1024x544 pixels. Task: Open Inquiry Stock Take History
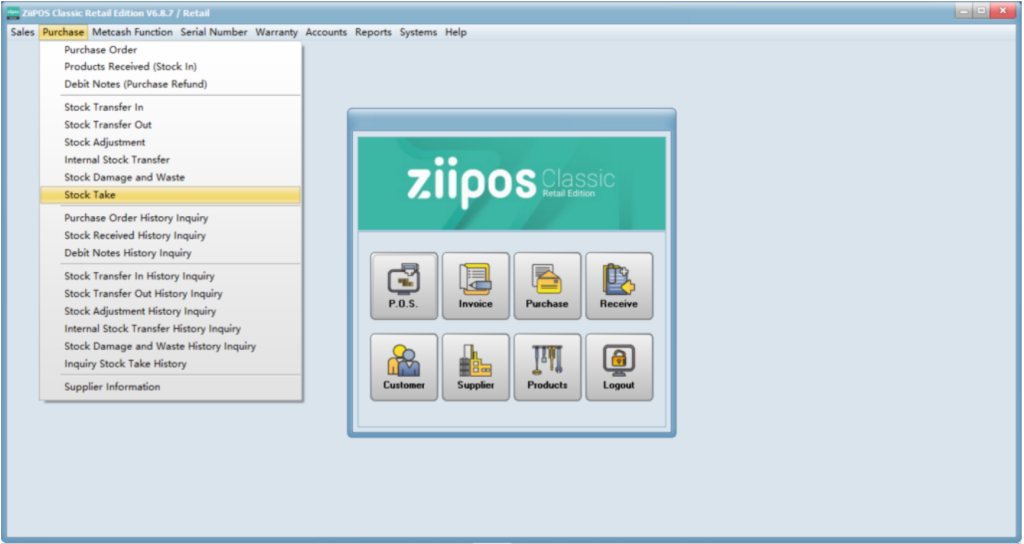(x=125, y=364)
